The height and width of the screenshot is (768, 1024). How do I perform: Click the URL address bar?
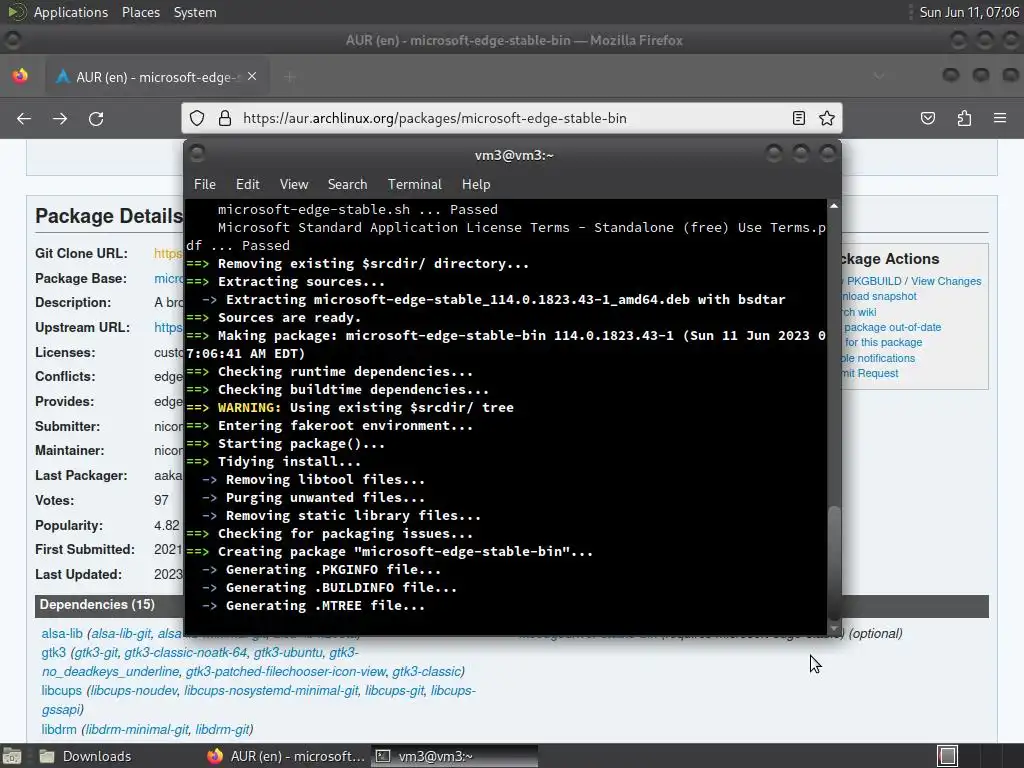[512, 118]
